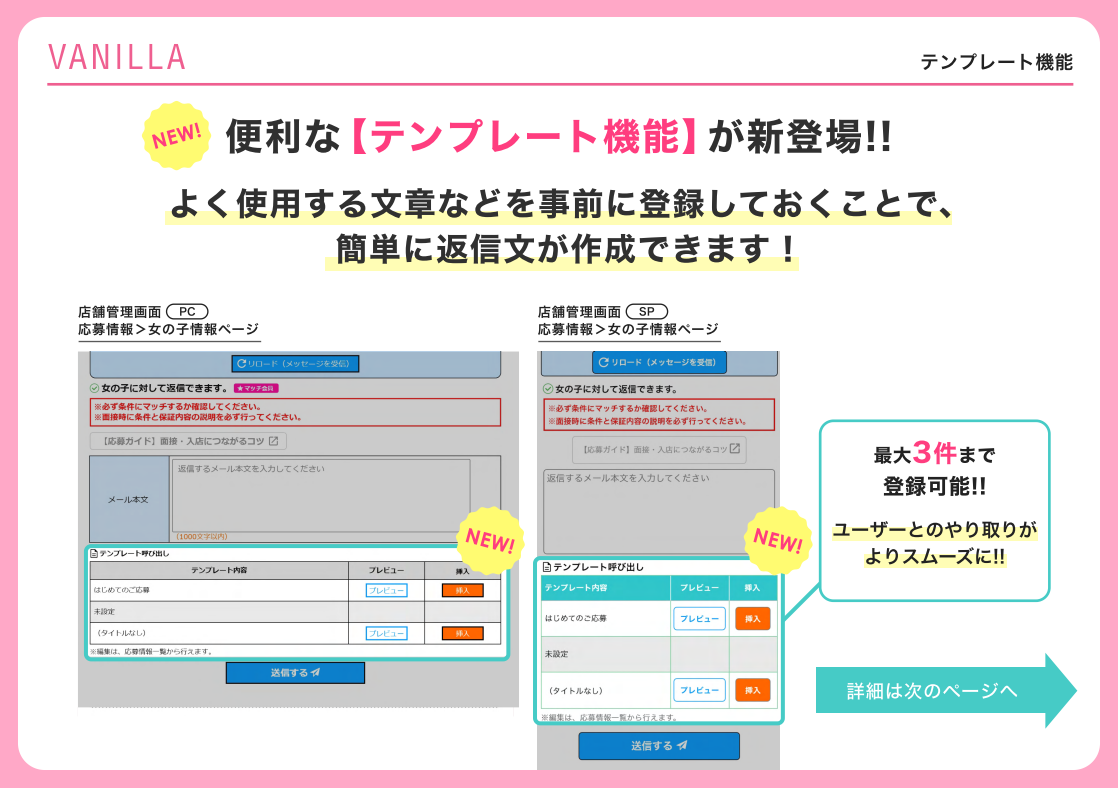Select the SP label on 店舗管理画面
Viewport: 1118px width, 788px height.
click(x=650, y=311)
